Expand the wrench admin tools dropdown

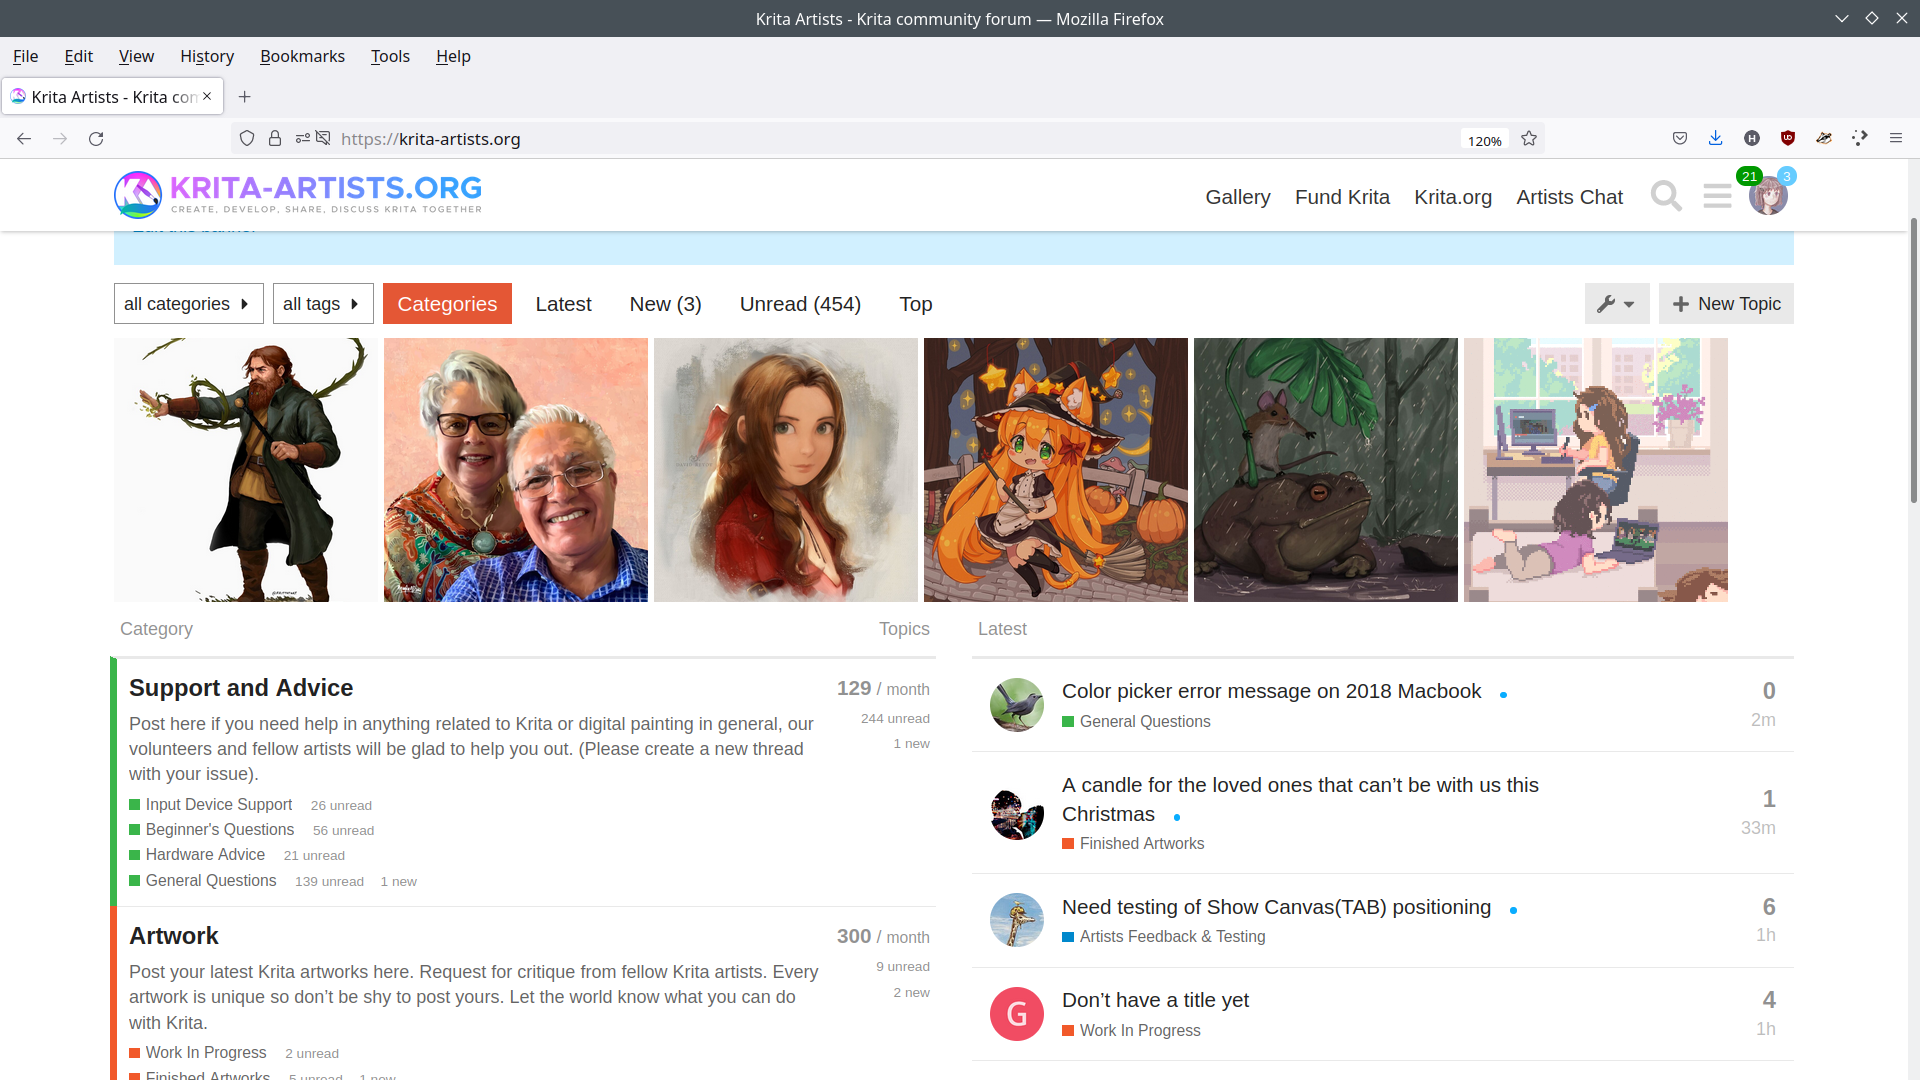point(1615,303)
